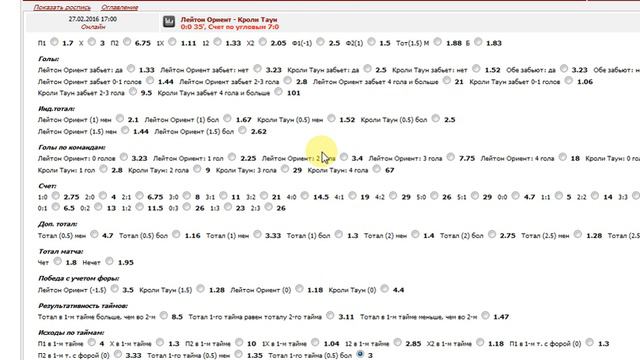Viewport: 640px width, 360px height.
Task: Select Ф2(1) radio with odds 1.5
Action: pos(371,42)
